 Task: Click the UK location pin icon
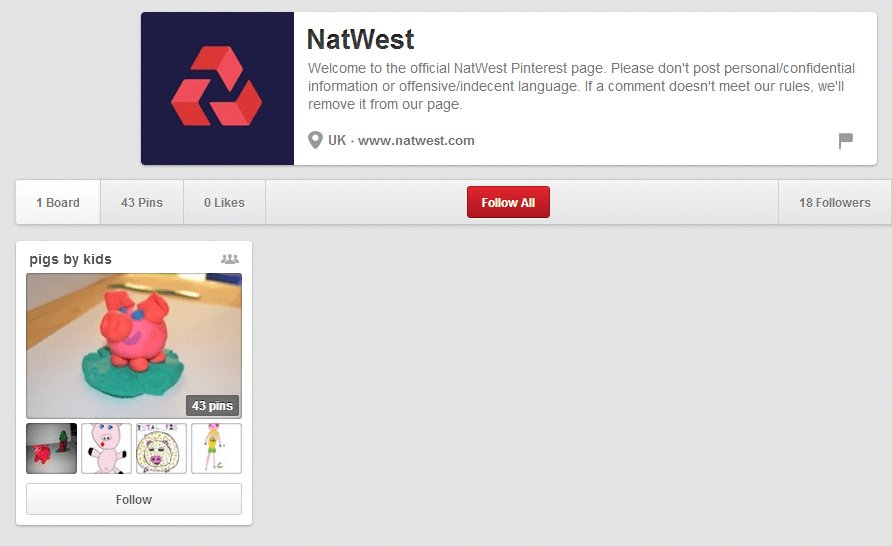click(315, 140)
